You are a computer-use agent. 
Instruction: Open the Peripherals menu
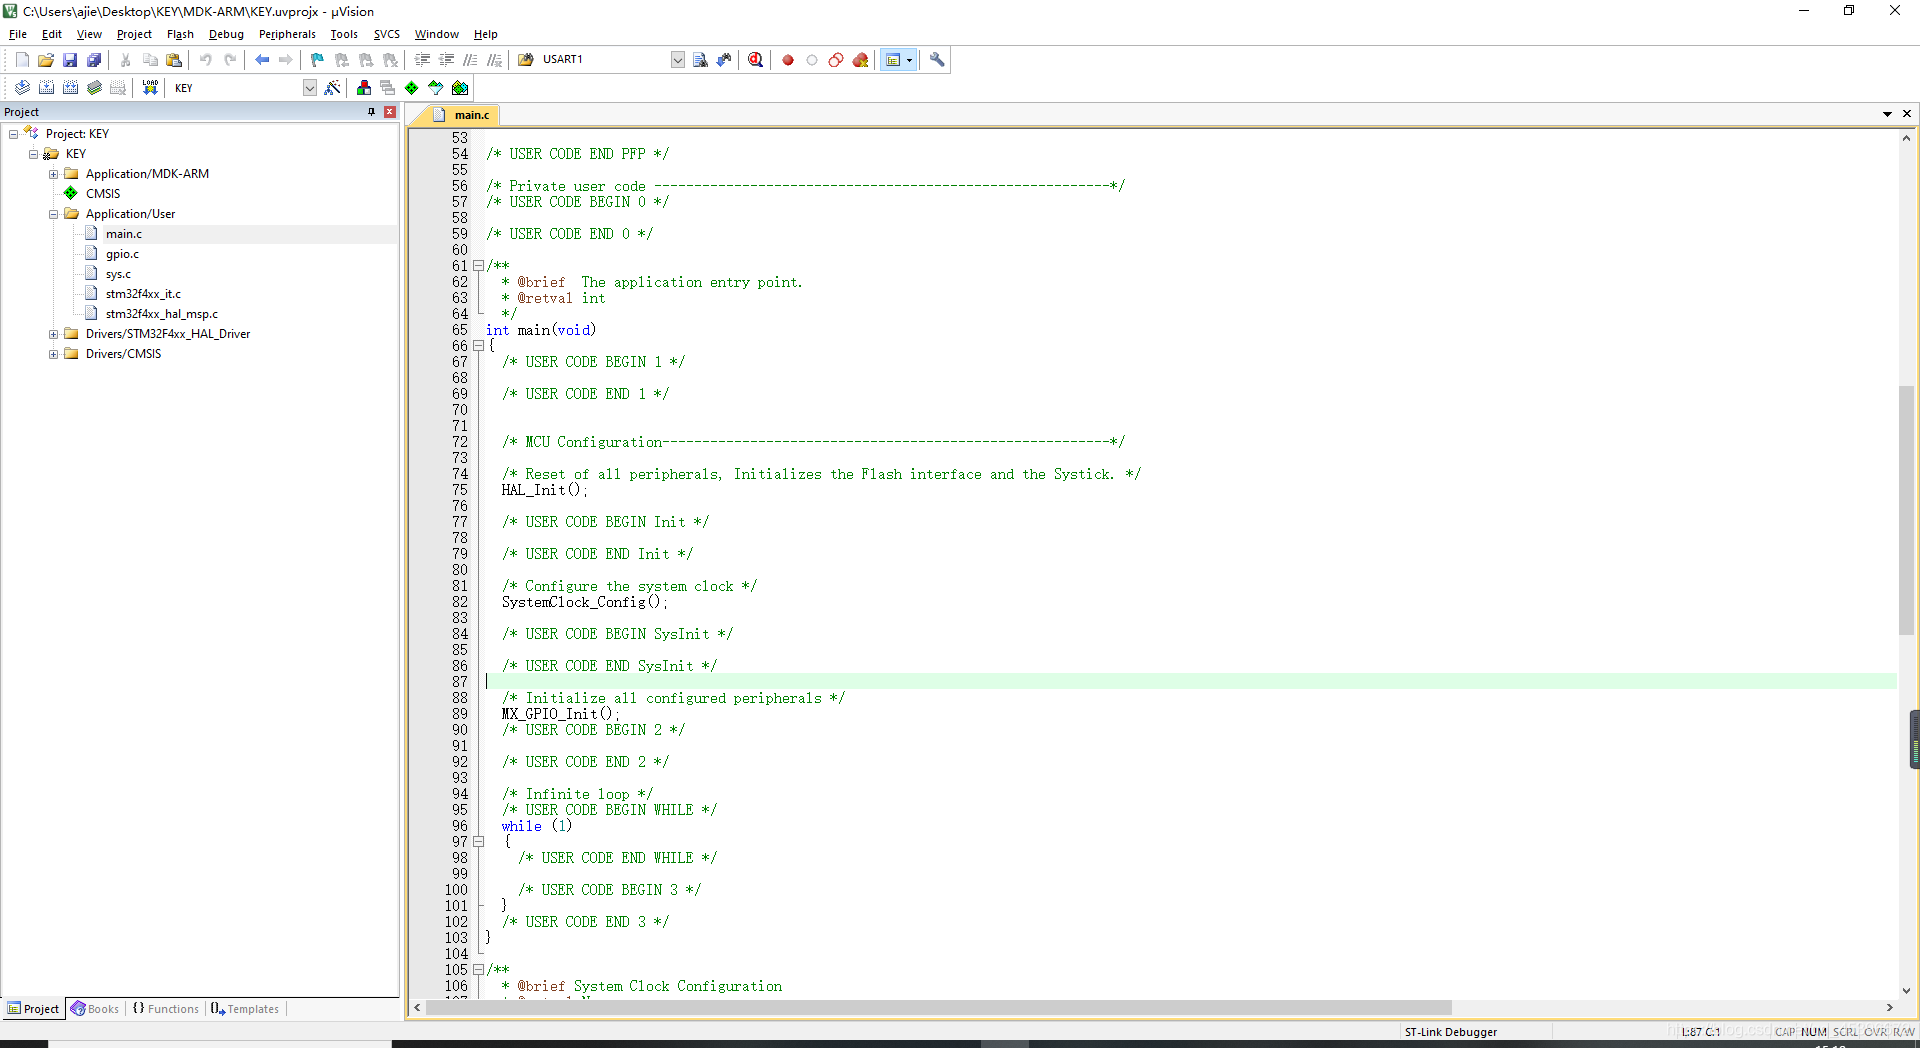pyautogui.click(x=287, y=34)
